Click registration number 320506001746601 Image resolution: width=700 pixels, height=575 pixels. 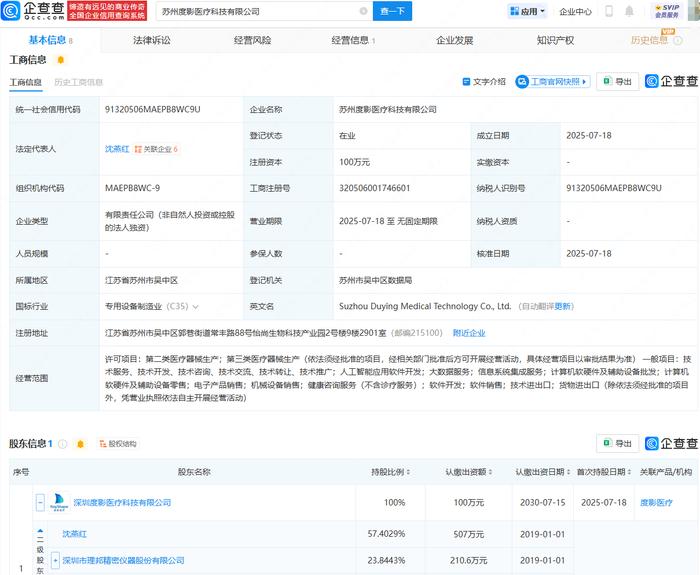pos(375,188)
